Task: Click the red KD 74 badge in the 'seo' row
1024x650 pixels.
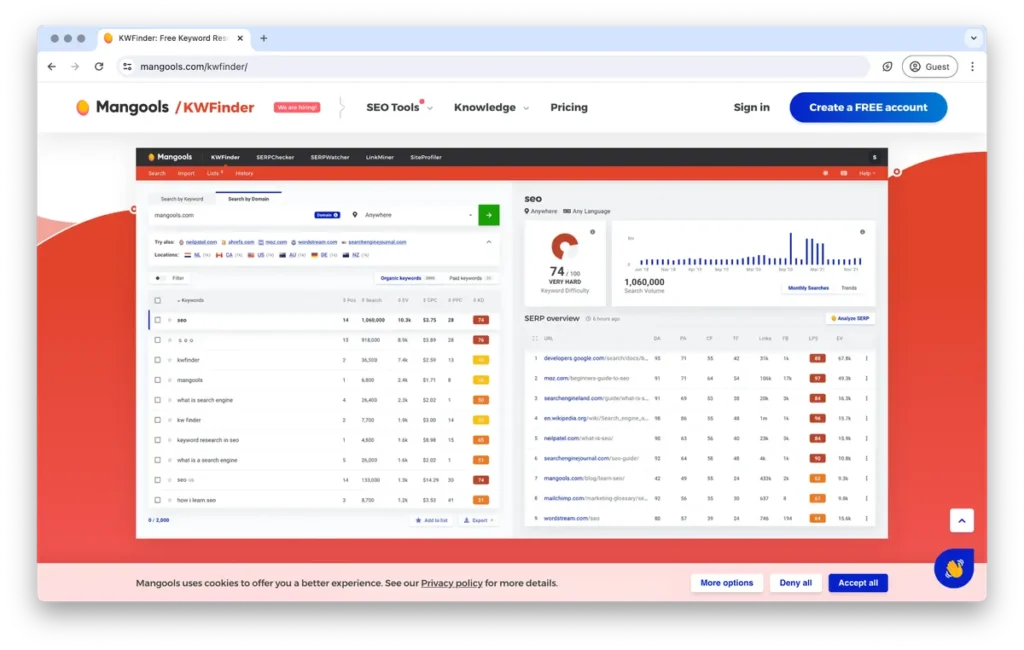Action: pyautogui.click(x=481, y=320)
